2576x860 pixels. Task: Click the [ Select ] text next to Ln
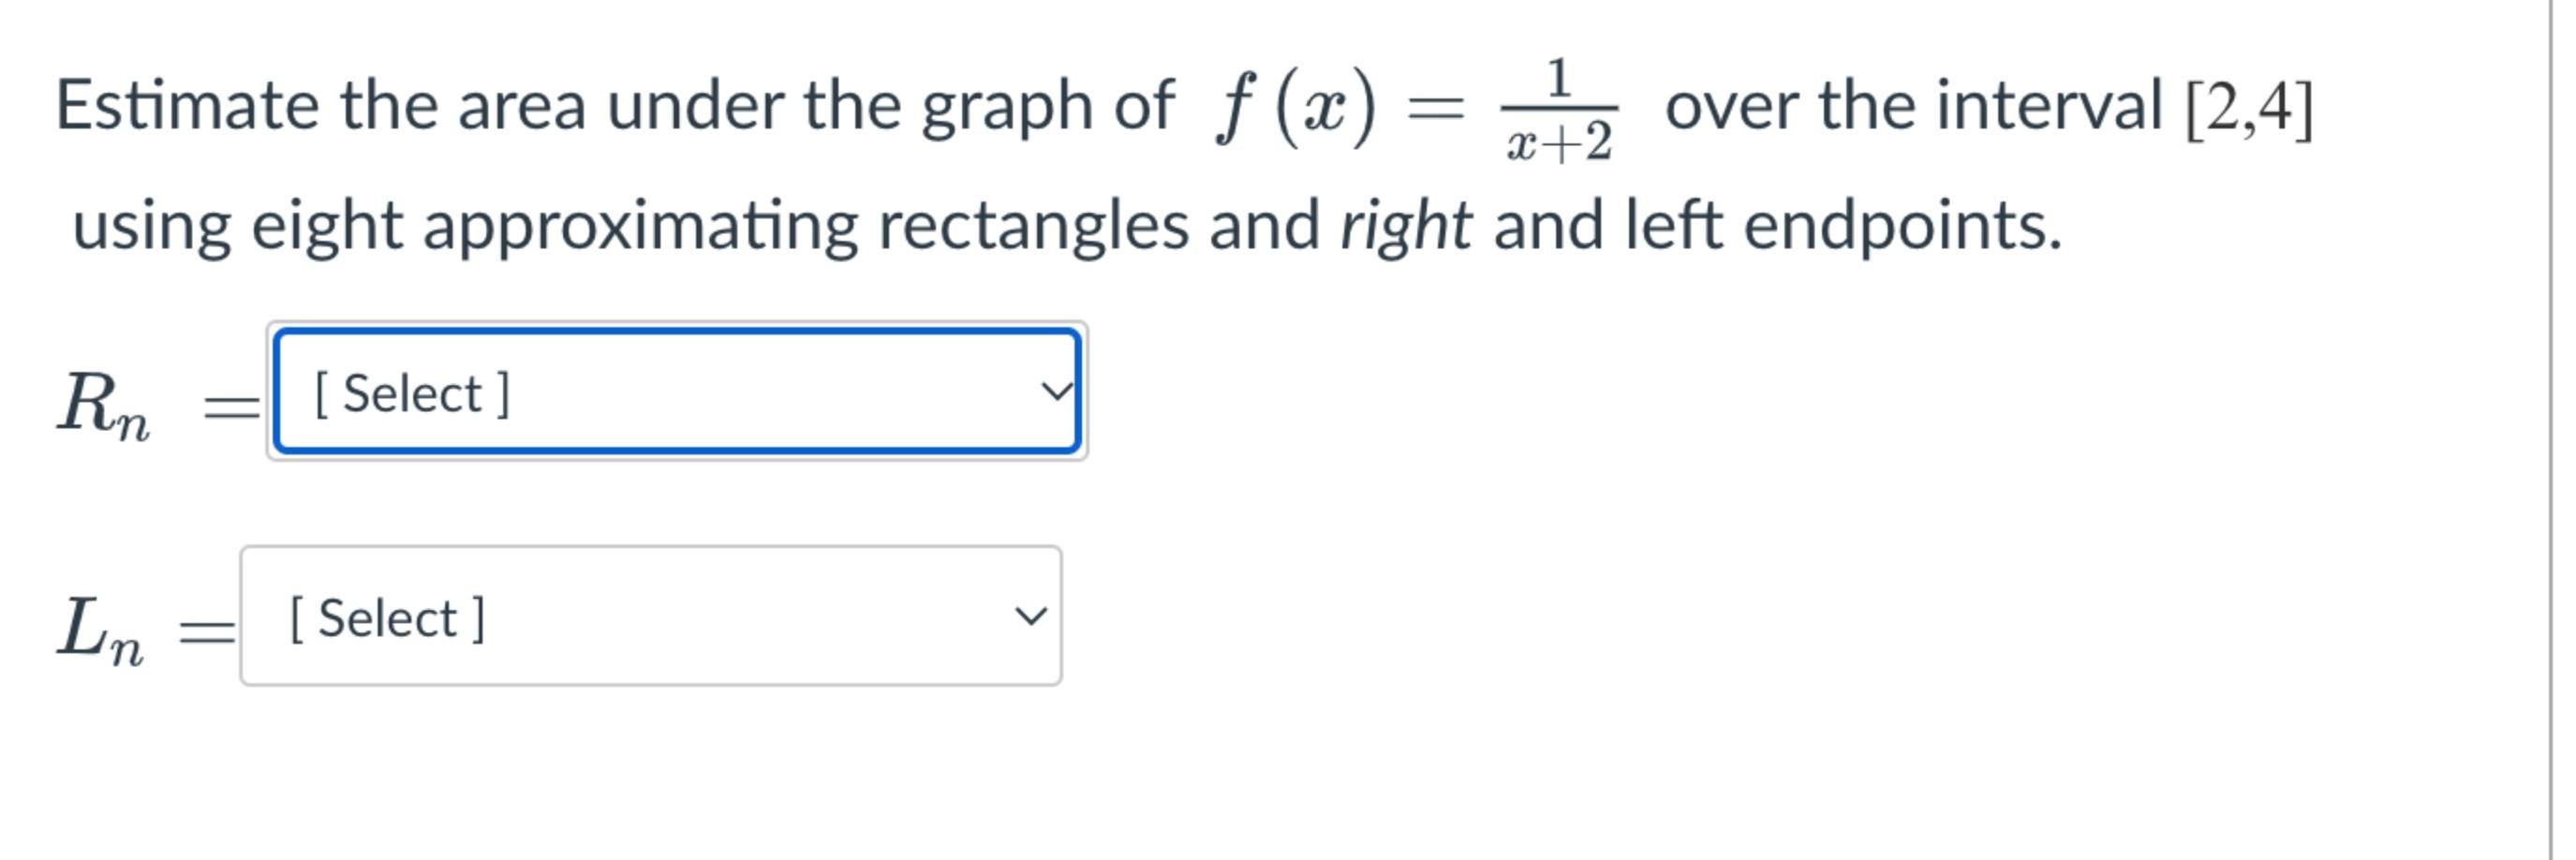pos(386,620)
